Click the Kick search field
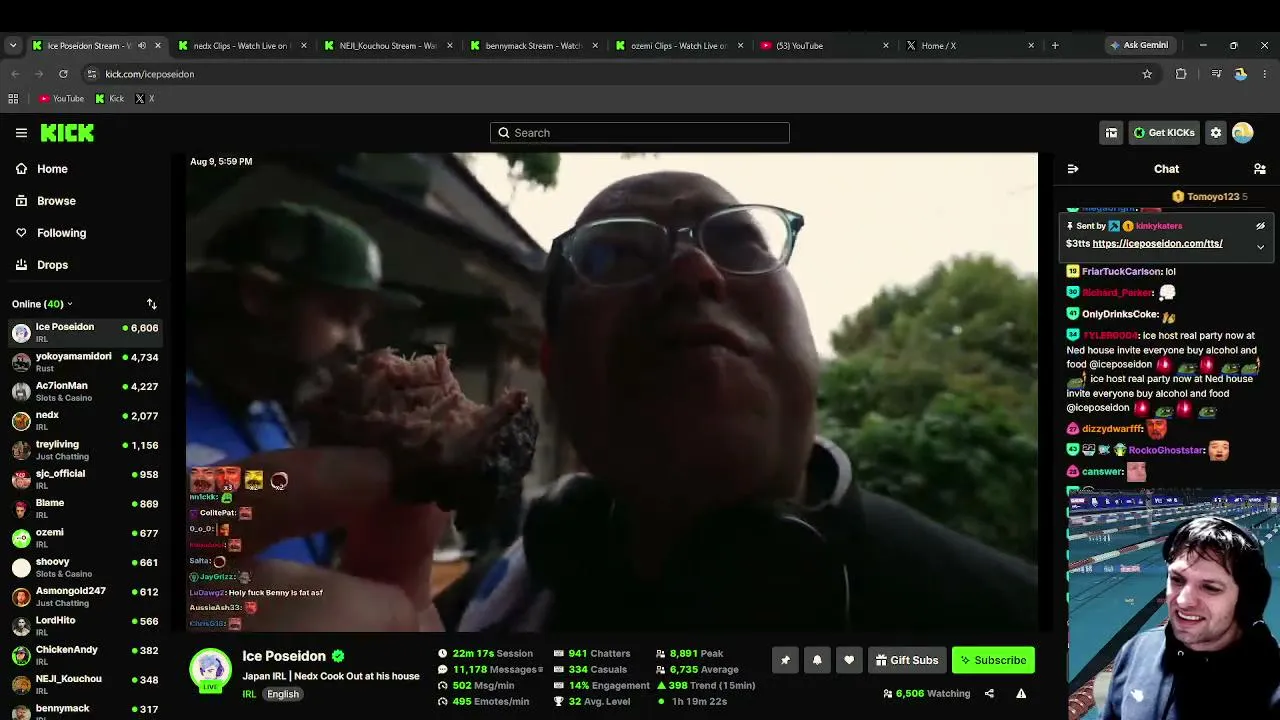This screenshot has width=1280, height=720. [x=640, y=132]
